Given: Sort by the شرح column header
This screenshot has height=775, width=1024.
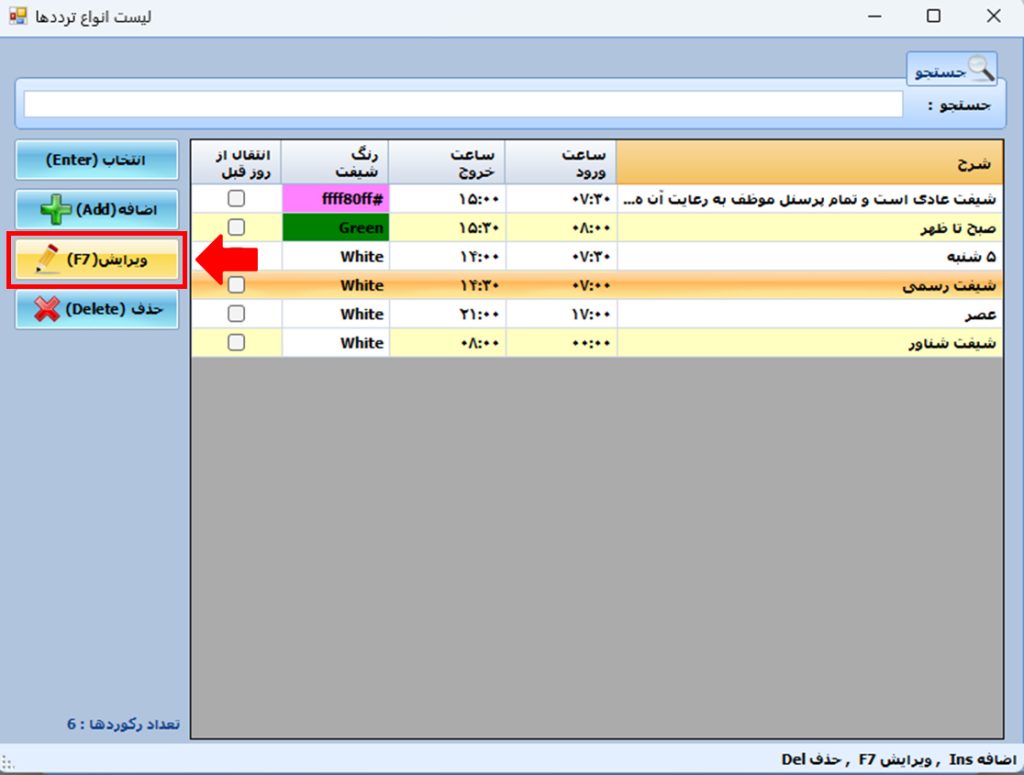Looking at the screenshot, I should click(x=809, y=162).
